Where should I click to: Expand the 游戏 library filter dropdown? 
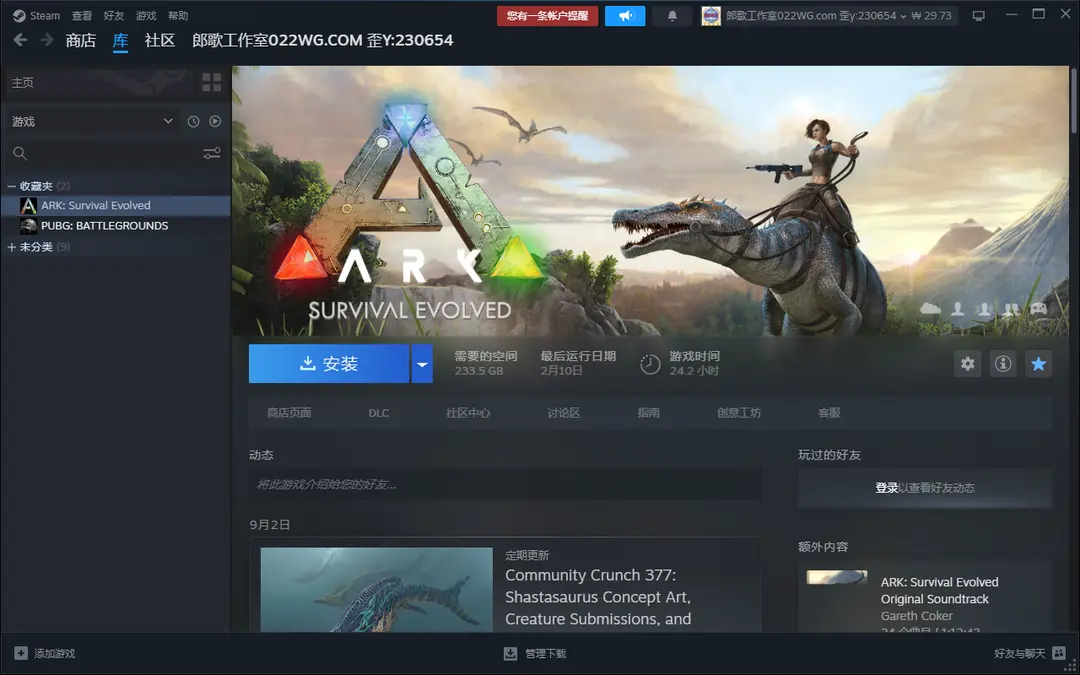(92, 121)
